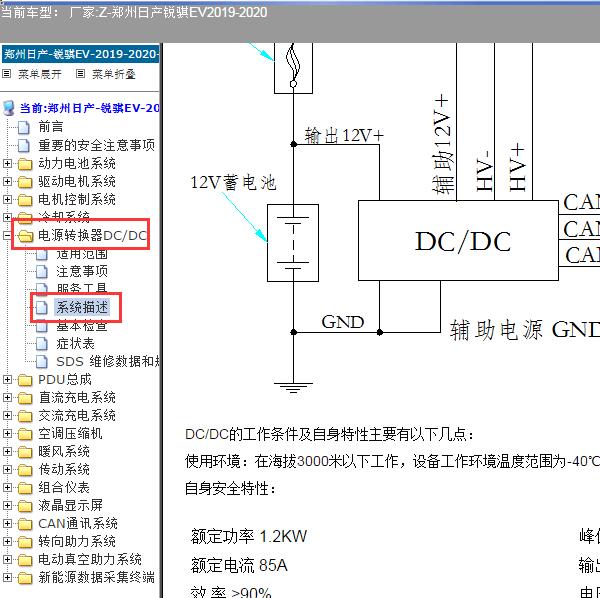
Task: Click the 症状表 document icon
Action: click(x=42, y=344)
